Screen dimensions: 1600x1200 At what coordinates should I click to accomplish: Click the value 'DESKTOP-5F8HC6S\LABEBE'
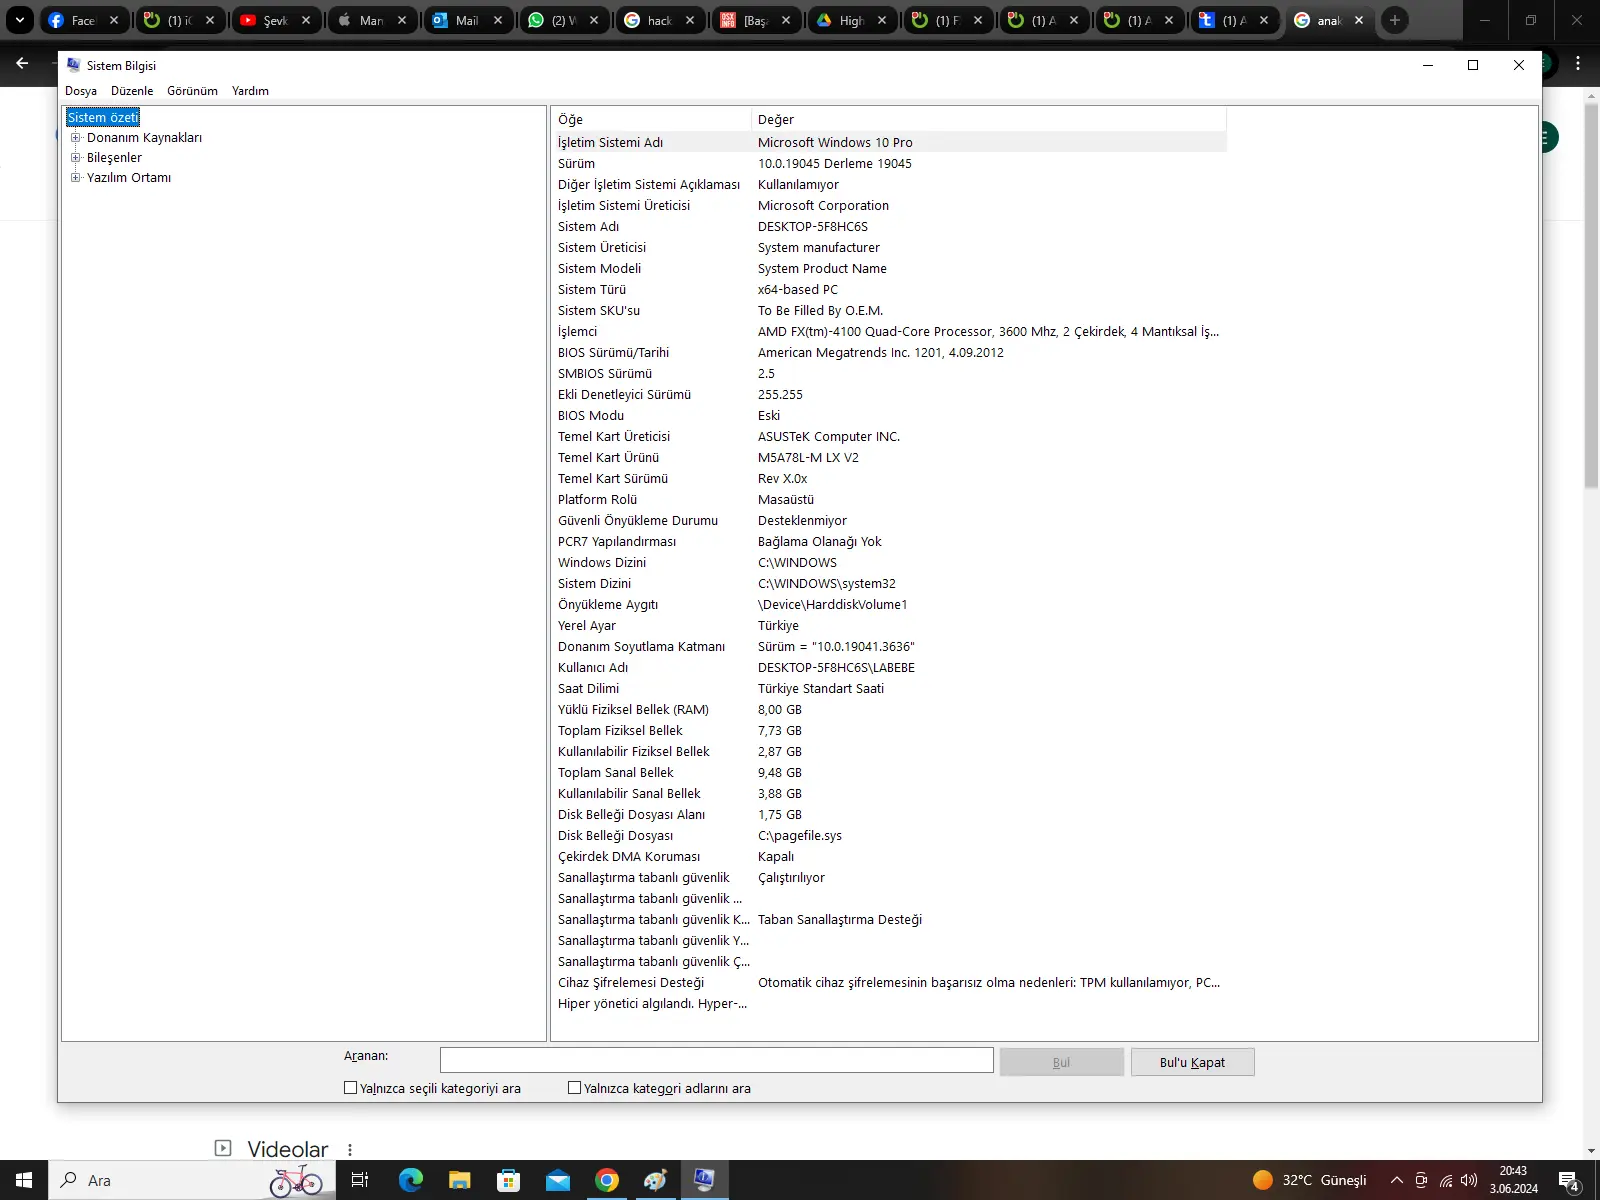tap(836, 668)
